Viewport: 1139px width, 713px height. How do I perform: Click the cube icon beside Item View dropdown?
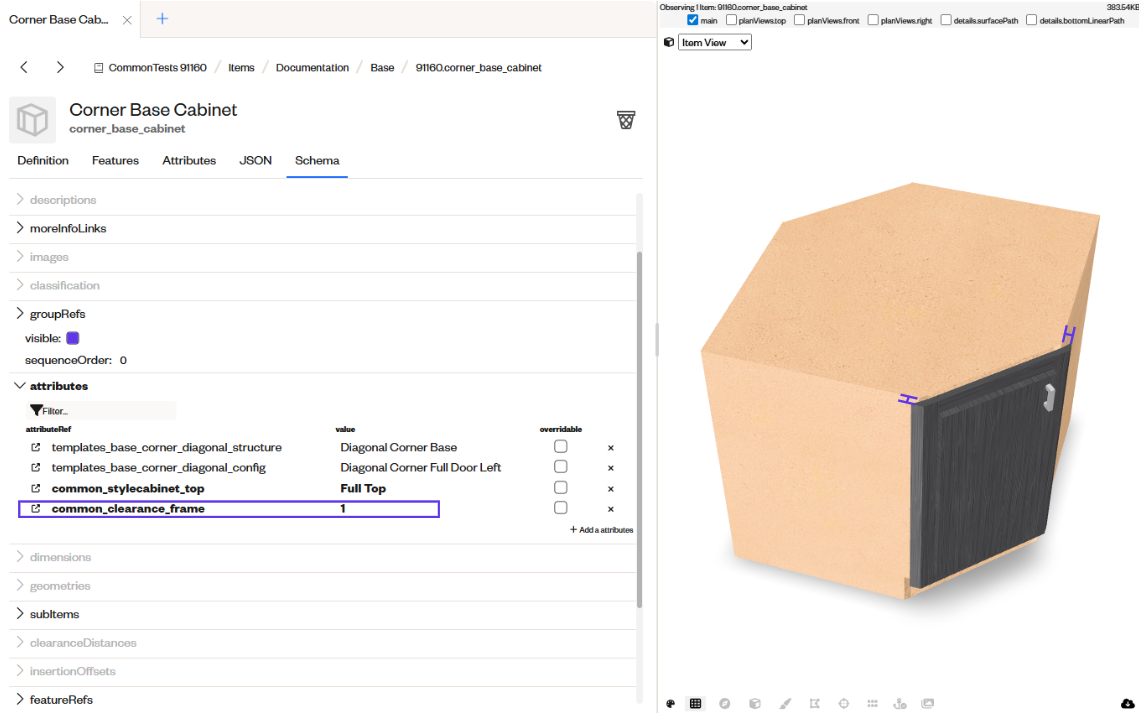669,42
